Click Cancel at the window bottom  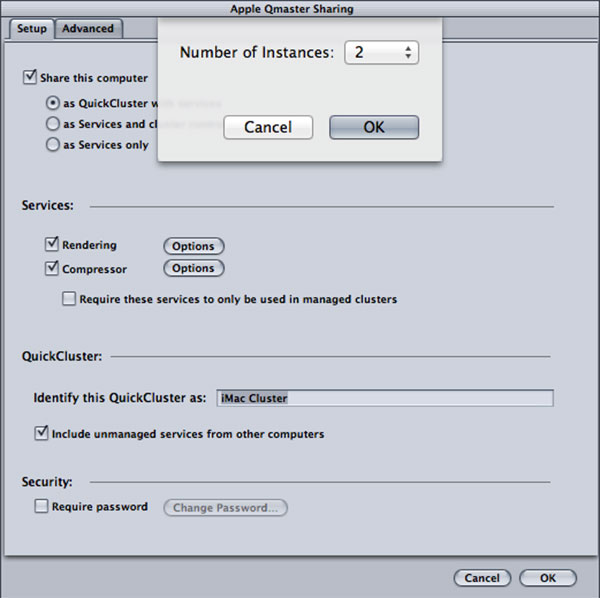(482, 578)
